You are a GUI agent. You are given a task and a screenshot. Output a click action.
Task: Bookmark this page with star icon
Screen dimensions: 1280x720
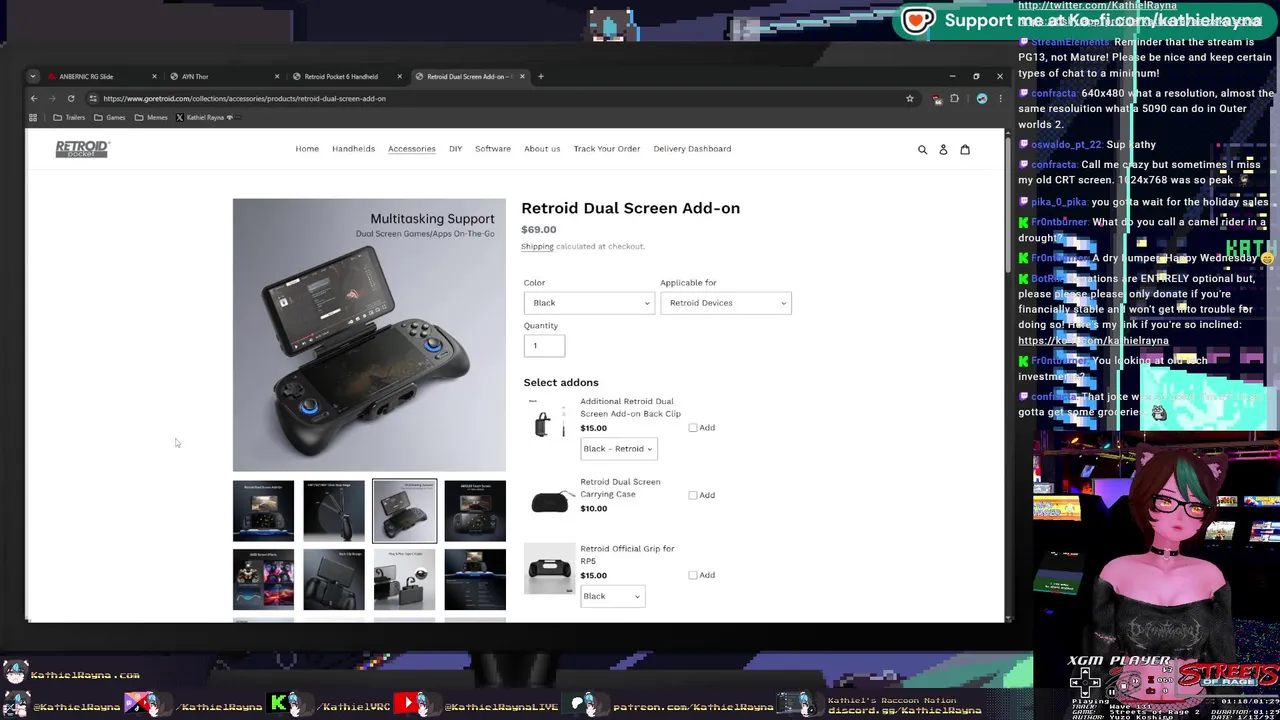tap(909, 98)
